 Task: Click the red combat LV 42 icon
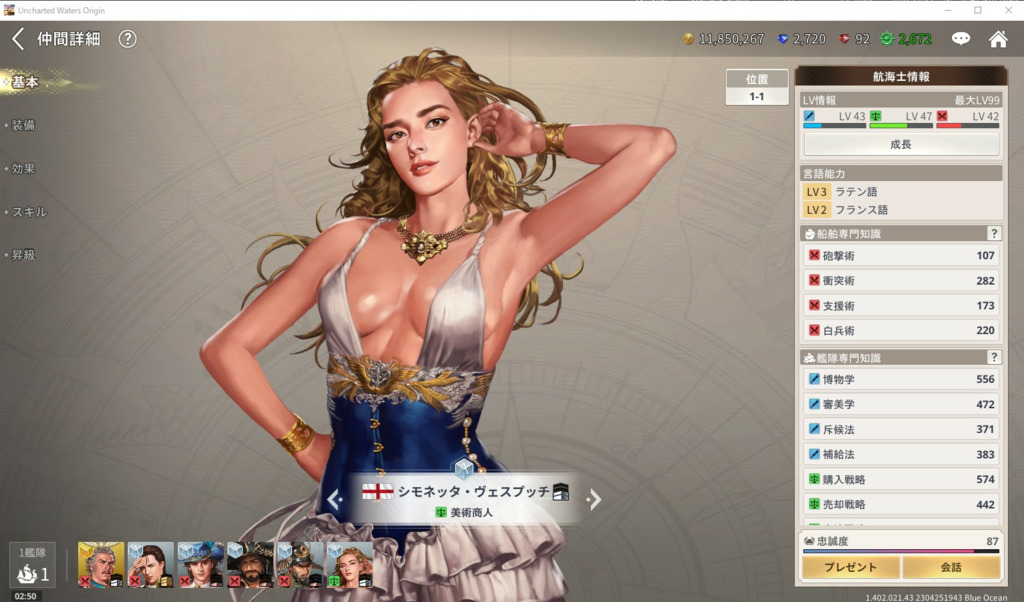click(x=942, y=116)
